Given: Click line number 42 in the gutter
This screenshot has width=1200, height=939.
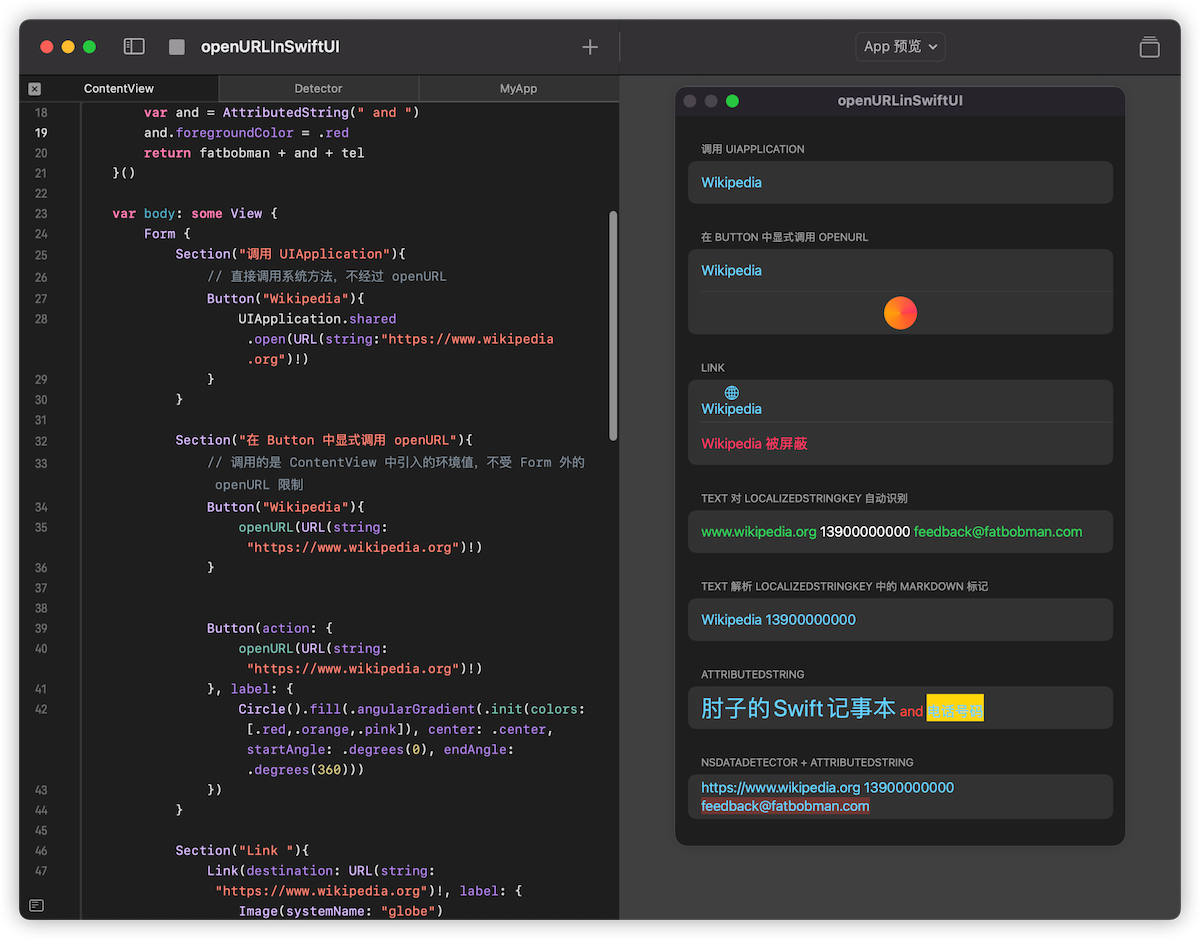Looking at the screenshot, I should (41, 709).
